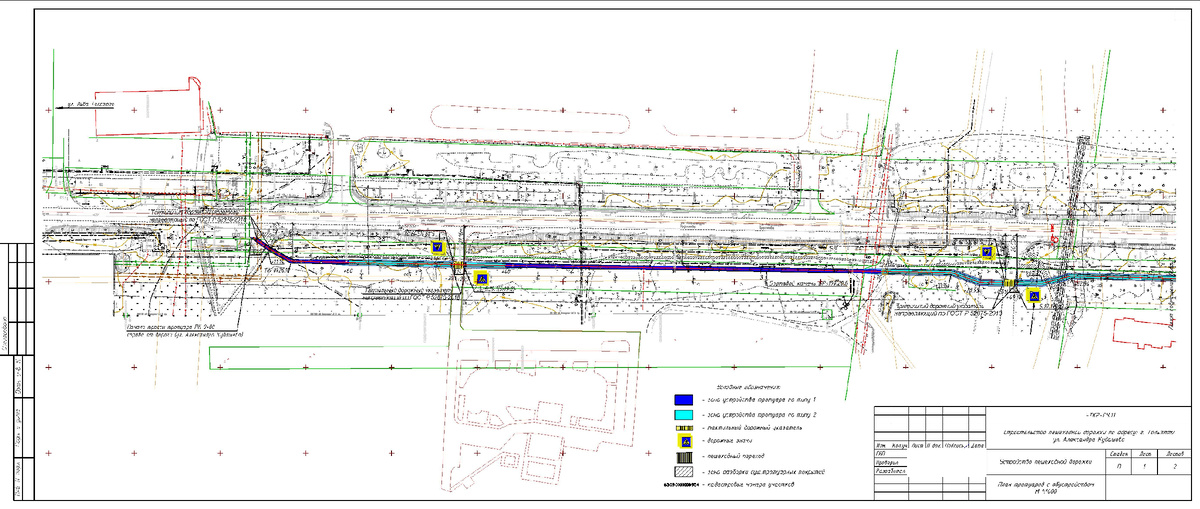Click the 'План тротуаров с обустройством' title cell
1200x509 pixels.
[1045, 487]
